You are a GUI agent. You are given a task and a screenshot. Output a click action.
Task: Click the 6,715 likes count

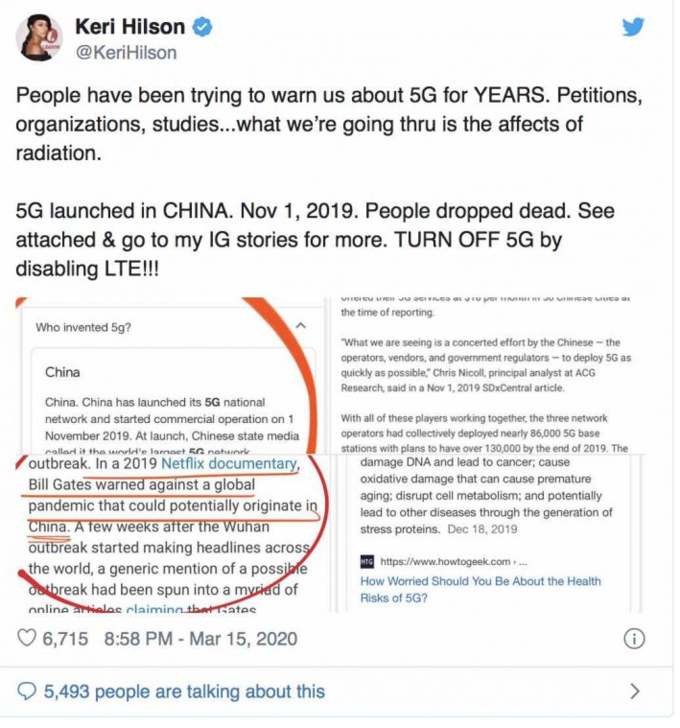point(68,639)
